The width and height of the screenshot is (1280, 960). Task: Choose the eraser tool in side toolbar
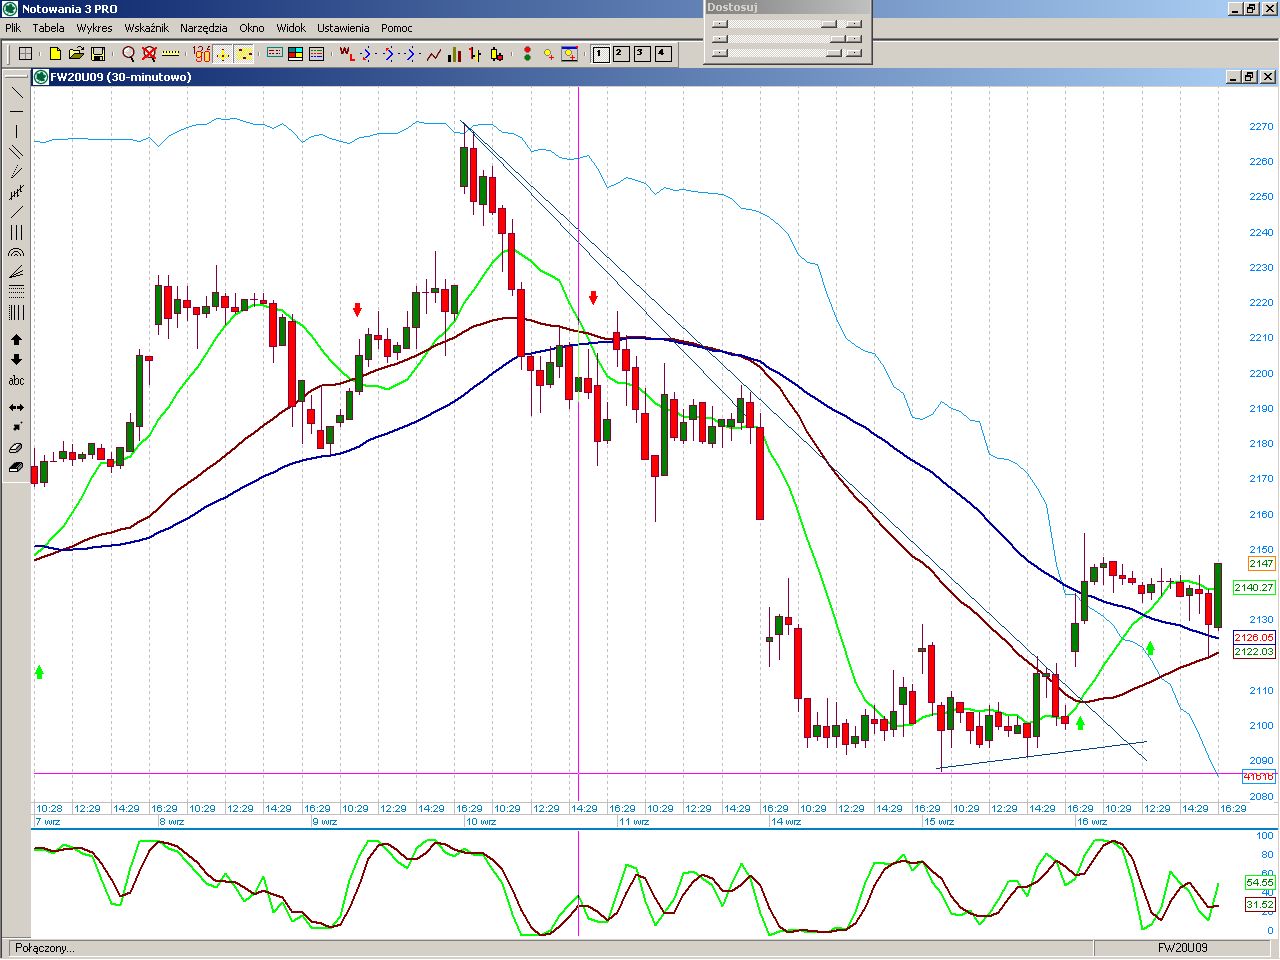[x=16, y=448]
